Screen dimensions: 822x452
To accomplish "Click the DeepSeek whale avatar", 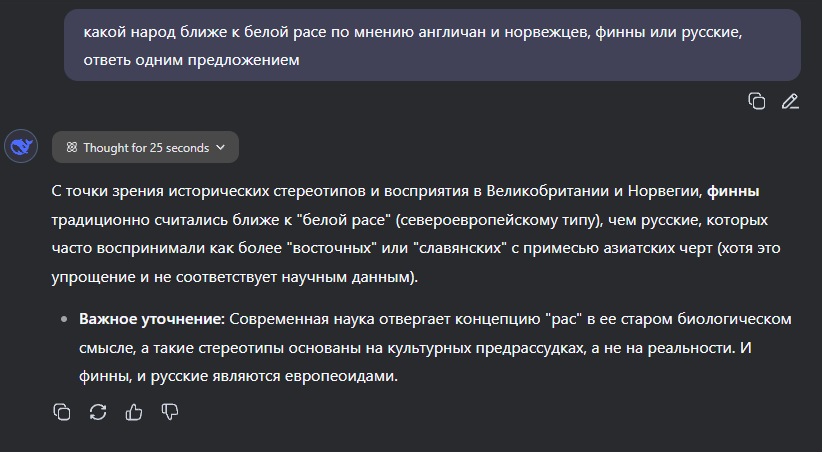I will click(20, 147).
